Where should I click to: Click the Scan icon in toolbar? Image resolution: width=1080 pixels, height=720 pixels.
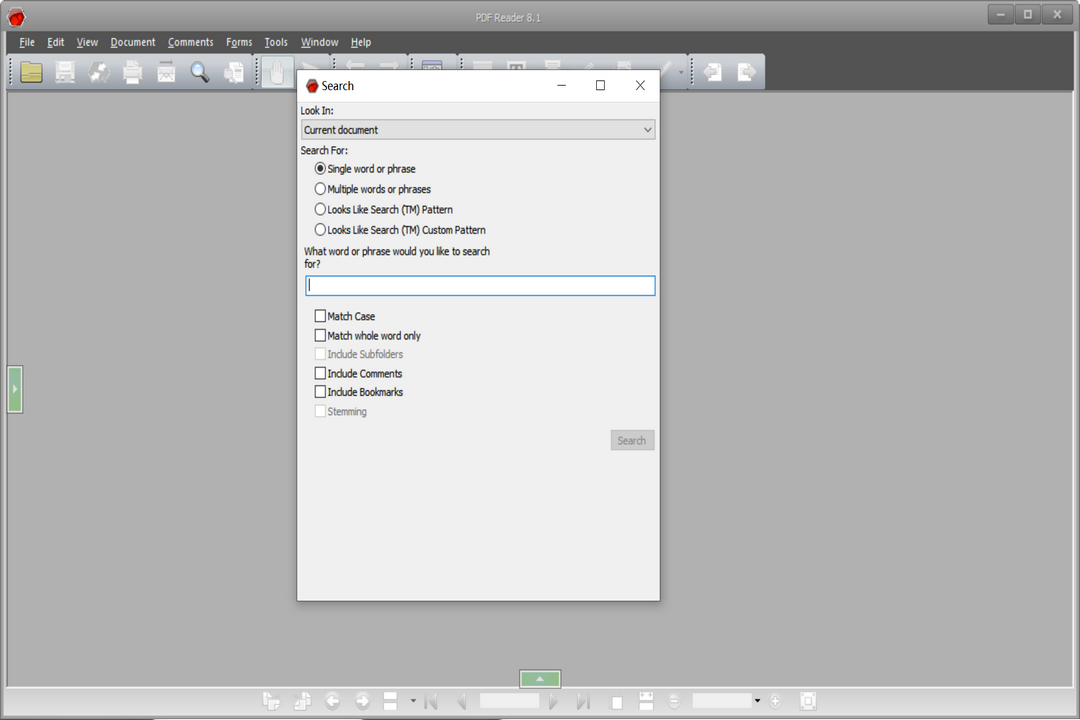click(166, 72)
